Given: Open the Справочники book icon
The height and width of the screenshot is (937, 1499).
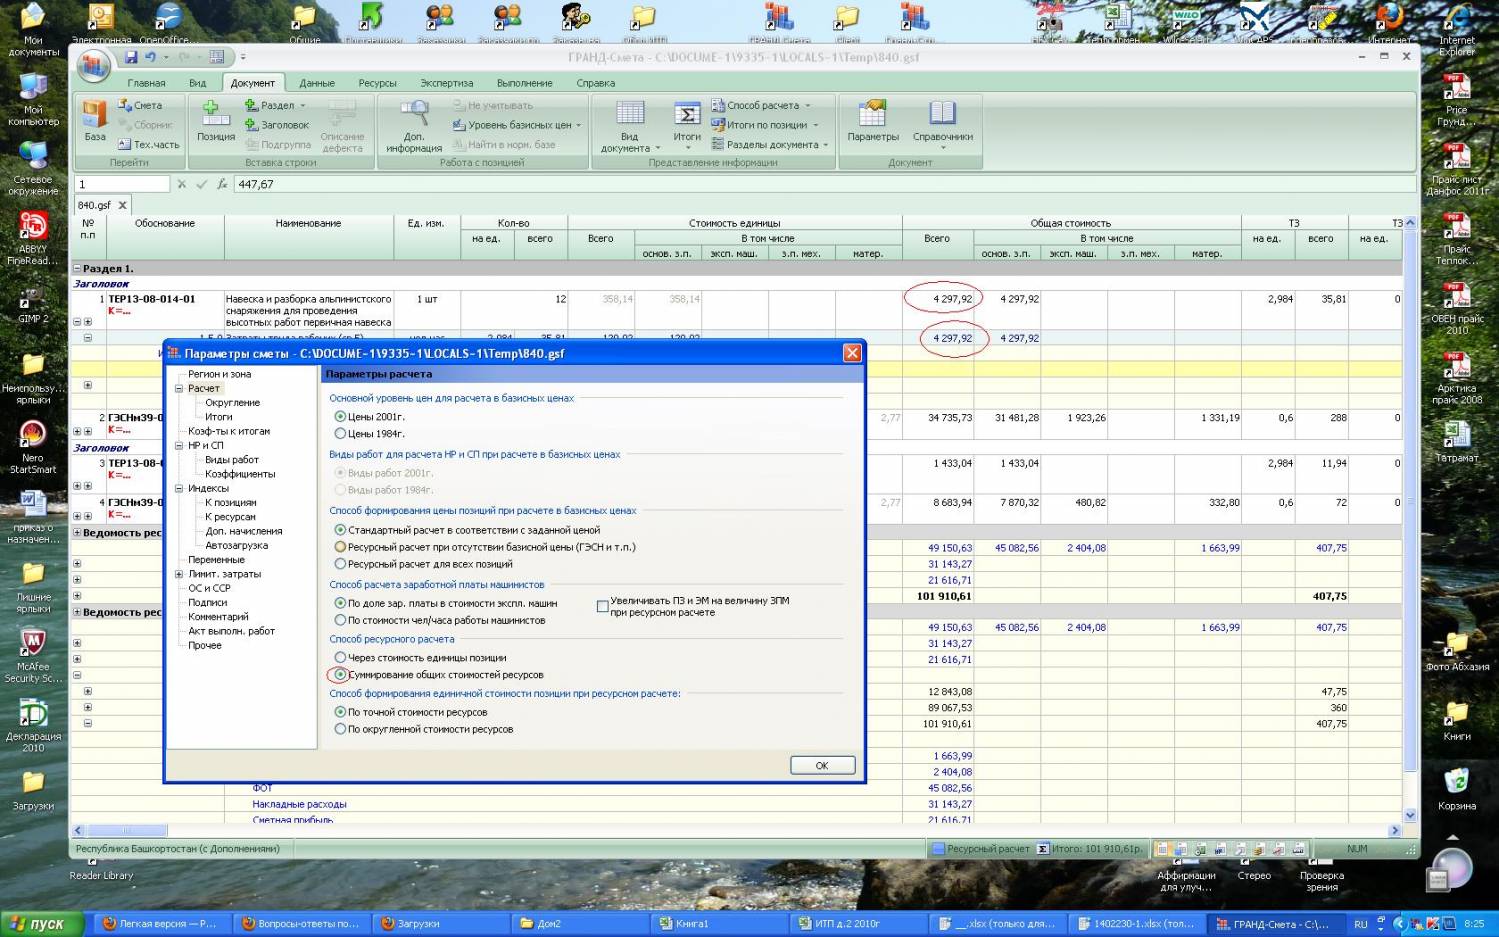Looking at the screenshot, I should [942, 115].
